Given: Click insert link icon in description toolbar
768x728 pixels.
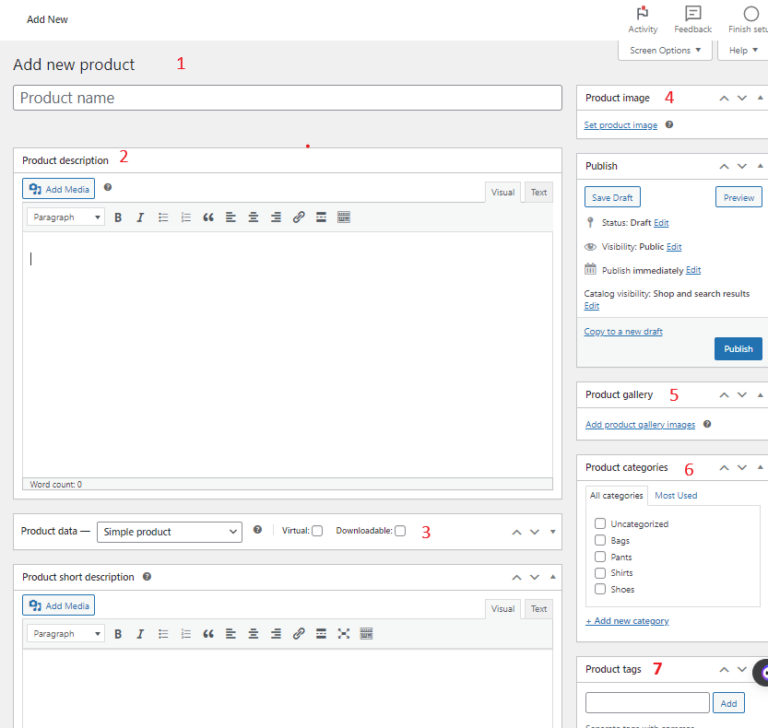Looking at the screenshot, I should click(299, 218).
